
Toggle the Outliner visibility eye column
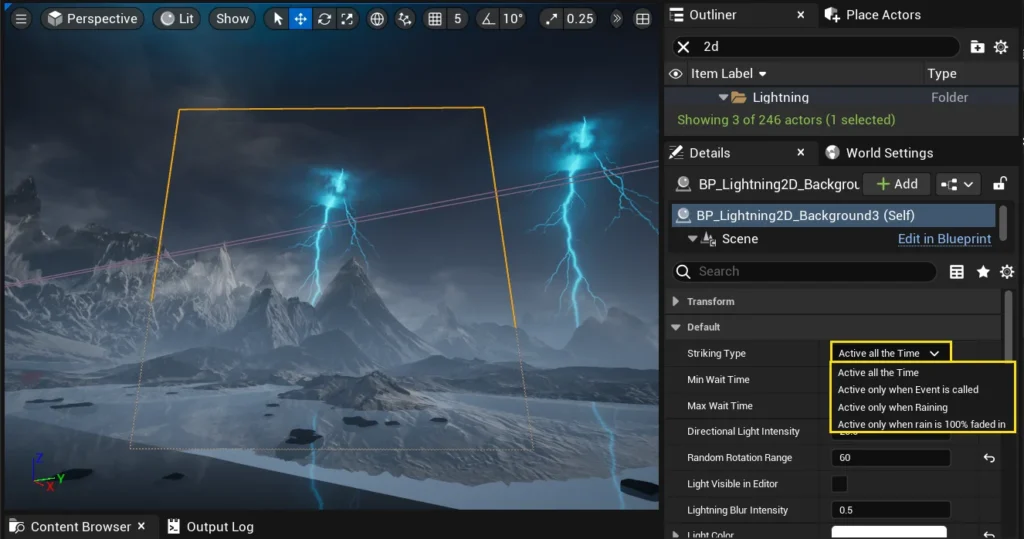[x=676, y=74]
